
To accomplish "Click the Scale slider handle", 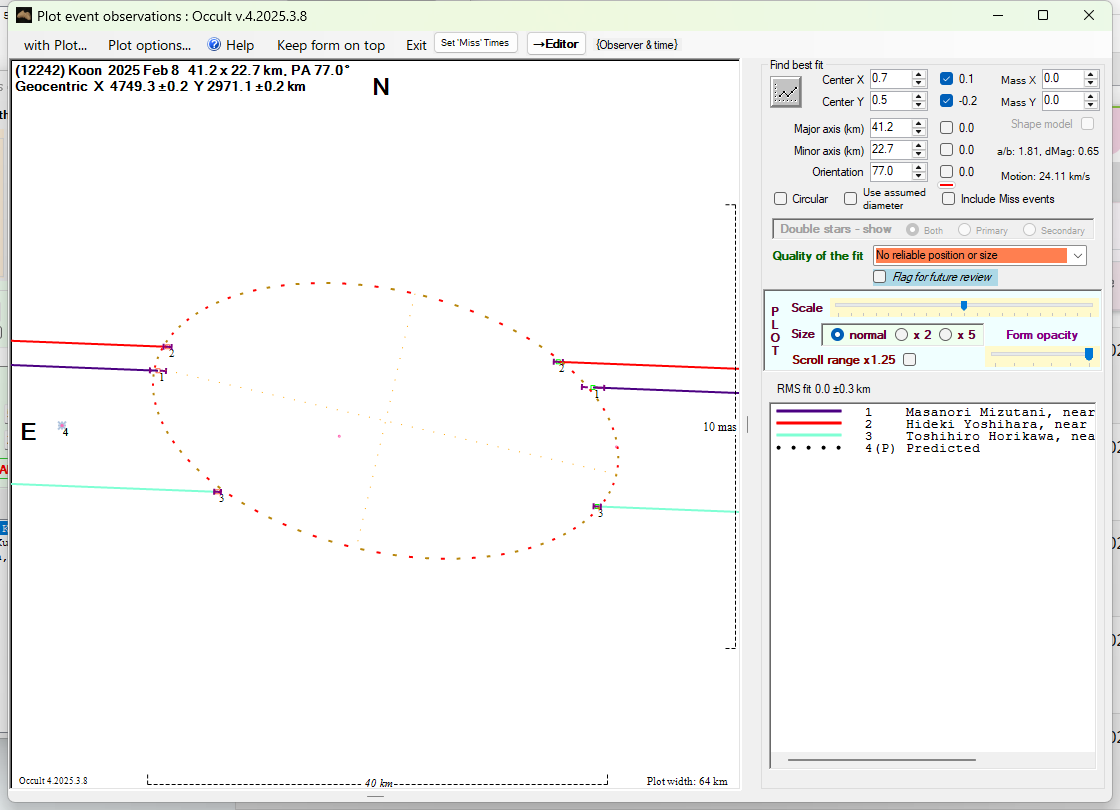I will pos(964,306).
